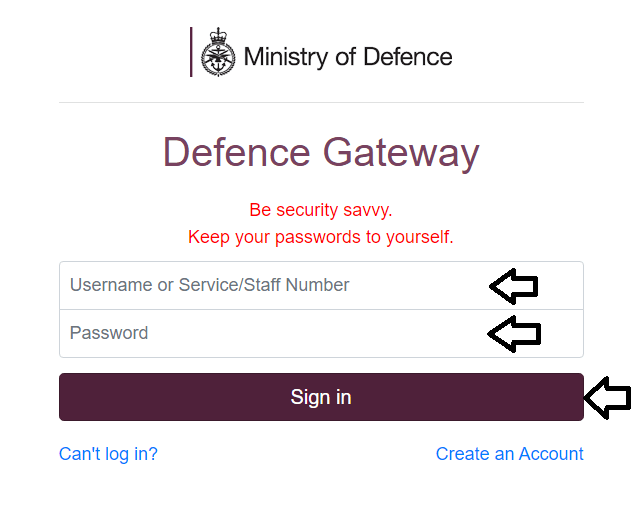Open the Can't log in? link
This screenshot has width=639, height=513.
(108, 454)
